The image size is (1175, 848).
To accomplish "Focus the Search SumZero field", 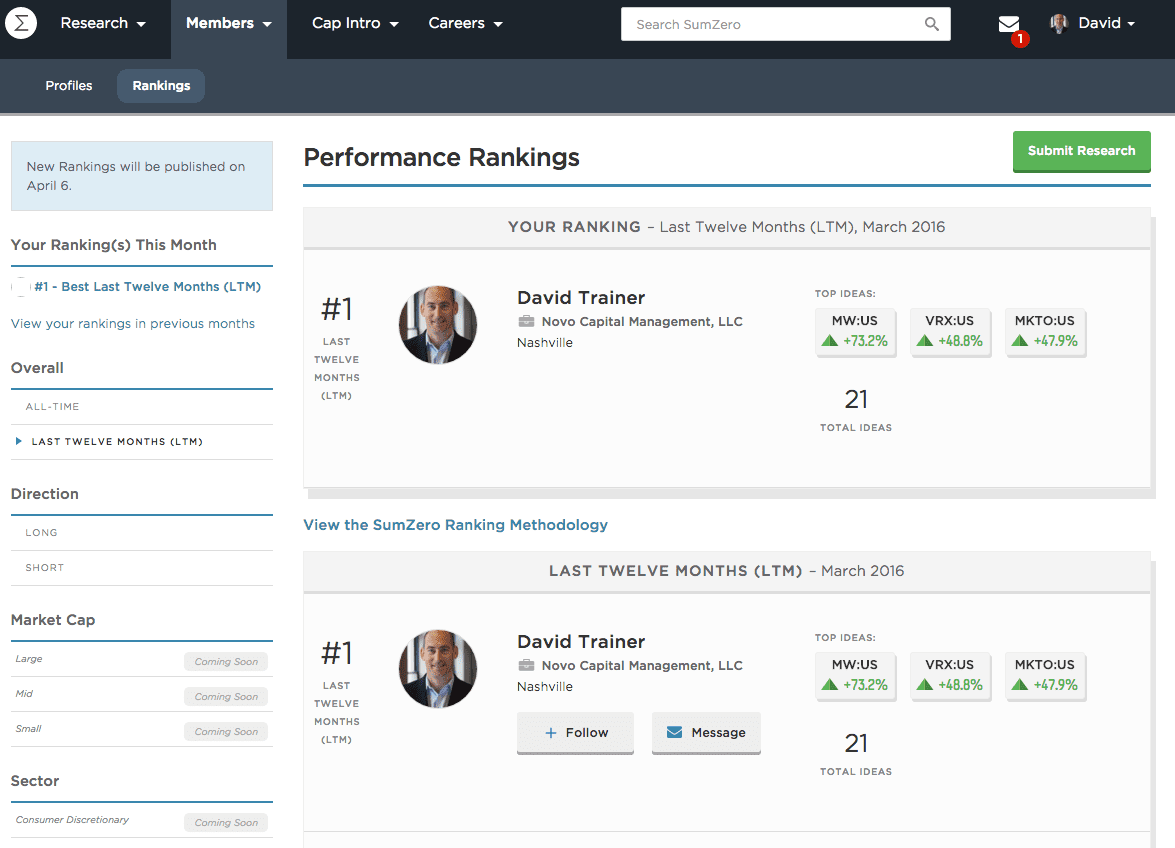I will point(786,24).
